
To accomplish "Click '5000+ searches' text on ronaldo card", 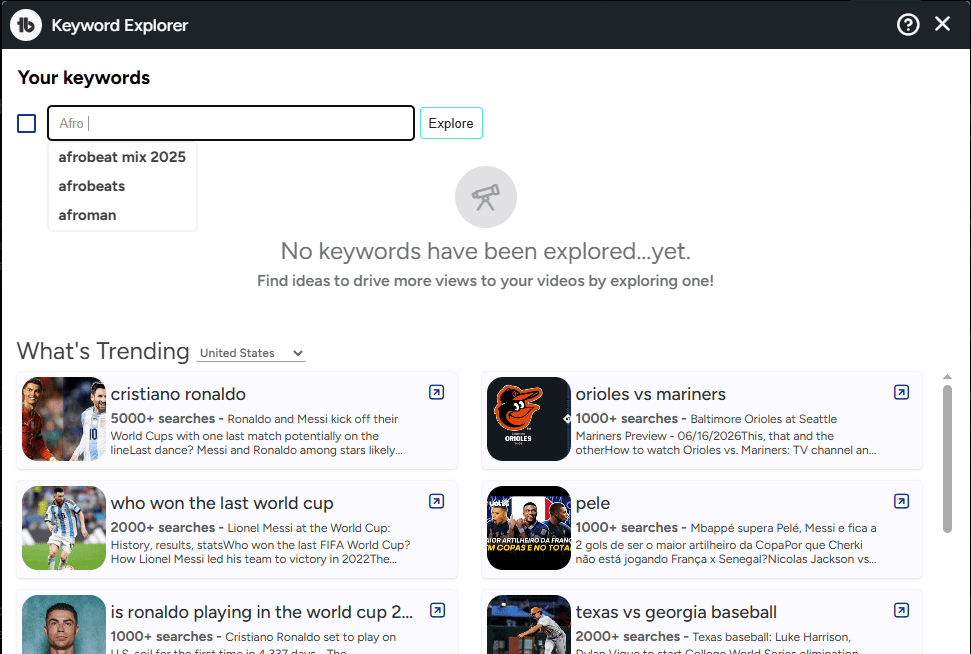I will pyautogui.click(x=163, y=419).
